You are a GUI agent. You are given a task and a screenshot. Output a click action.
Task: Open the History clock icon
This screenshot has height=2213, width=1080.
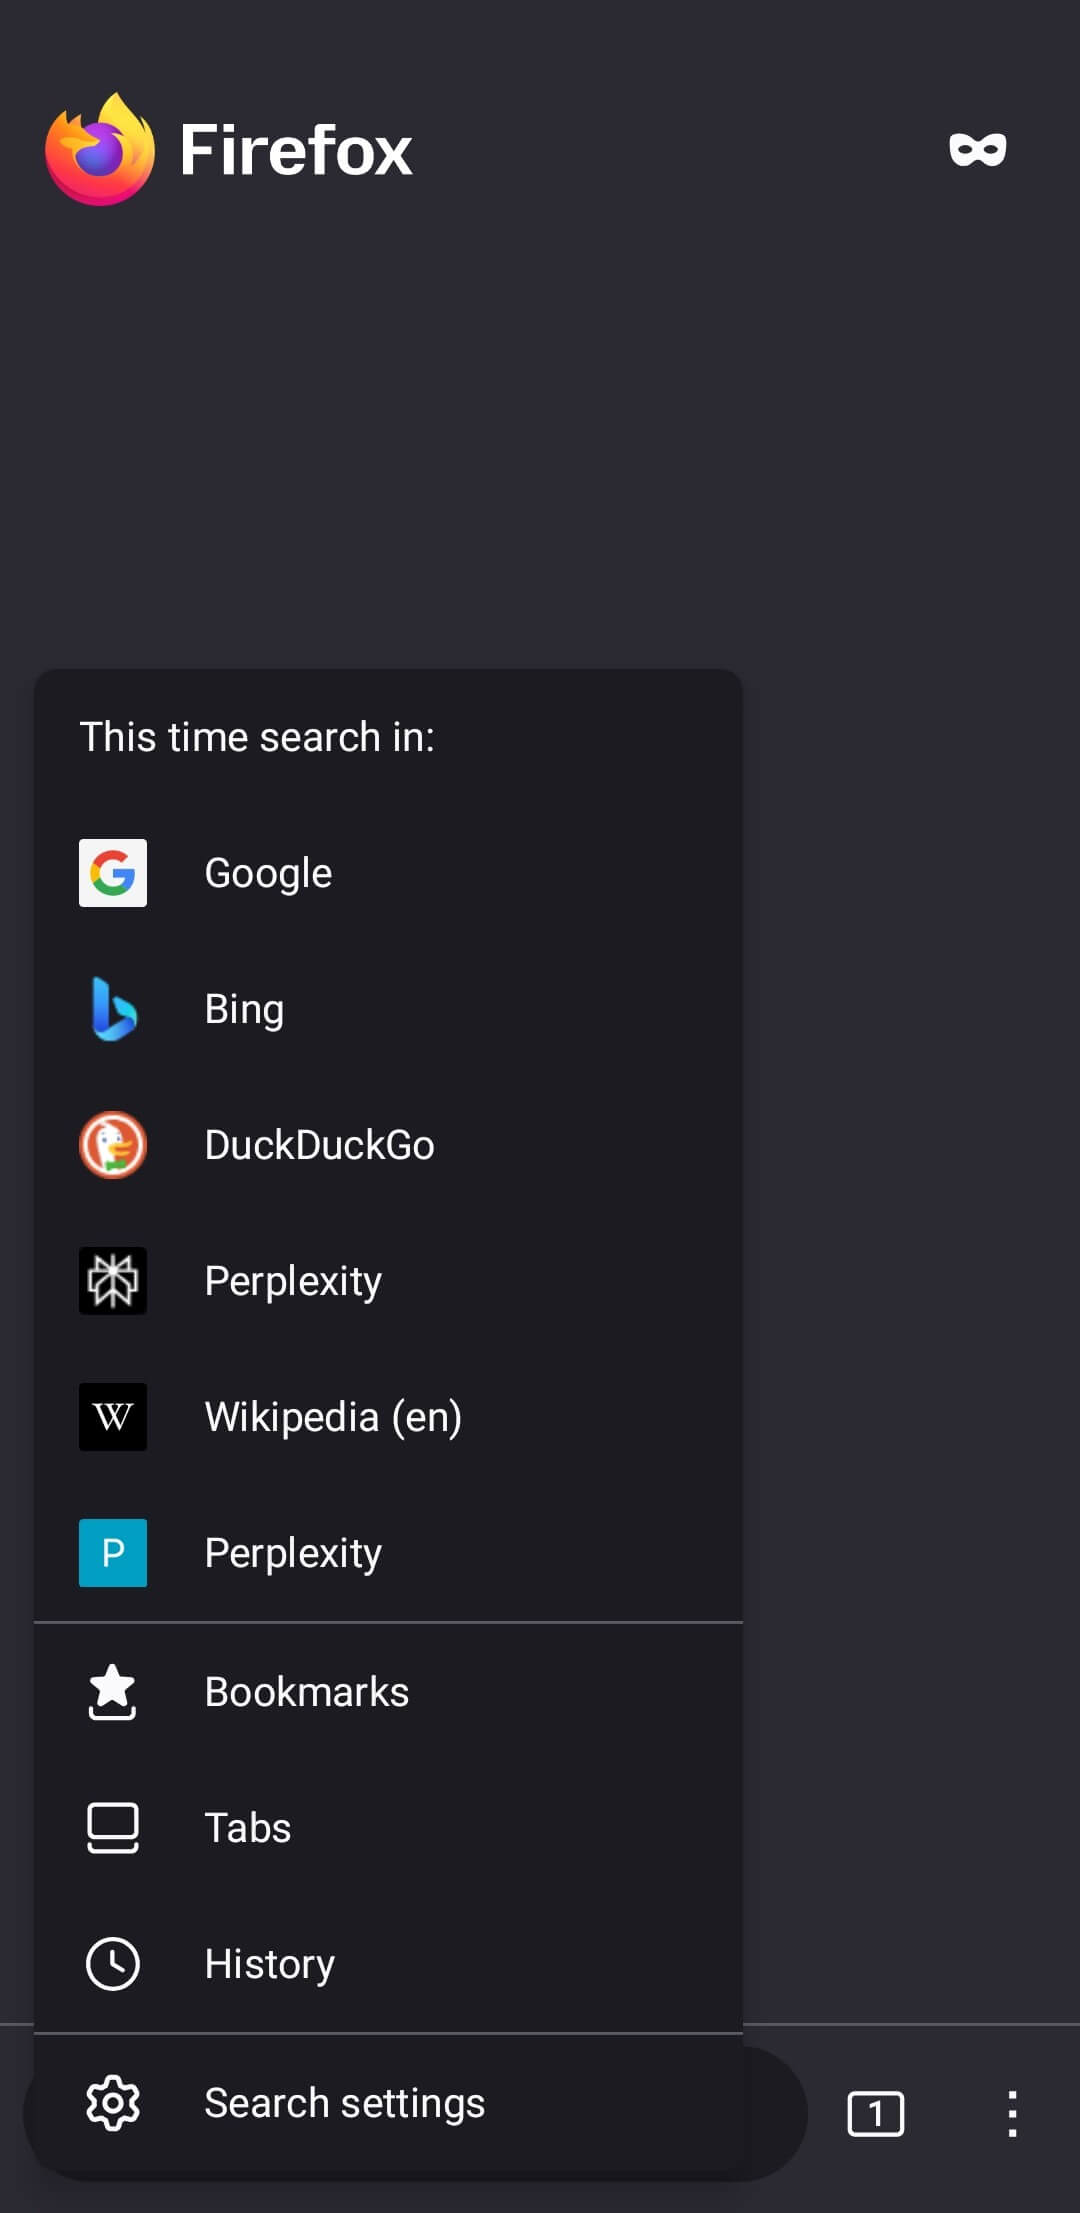pos(113,1962)
